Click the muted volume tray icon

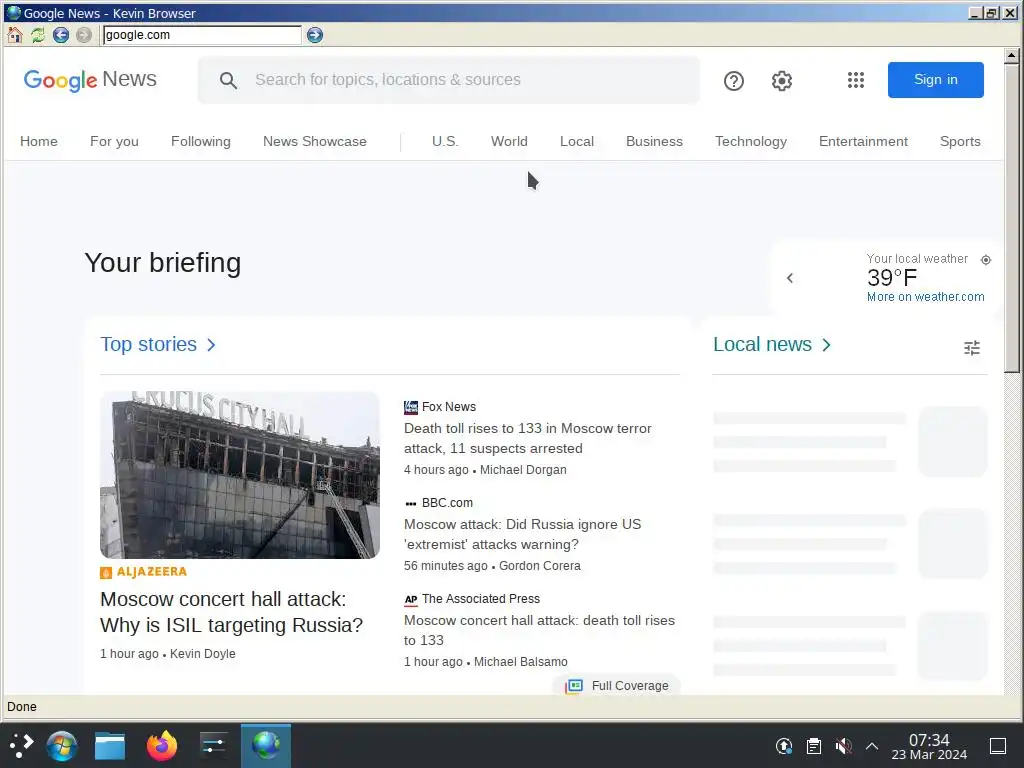point(843,746)
